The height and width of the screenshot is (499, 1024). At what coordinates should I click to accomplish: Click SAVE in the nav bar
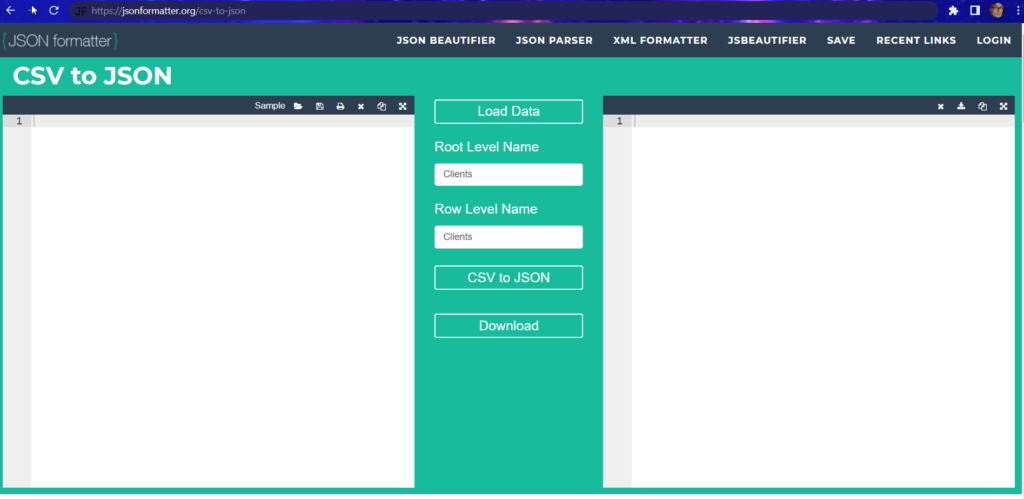(x=841, y=40)
